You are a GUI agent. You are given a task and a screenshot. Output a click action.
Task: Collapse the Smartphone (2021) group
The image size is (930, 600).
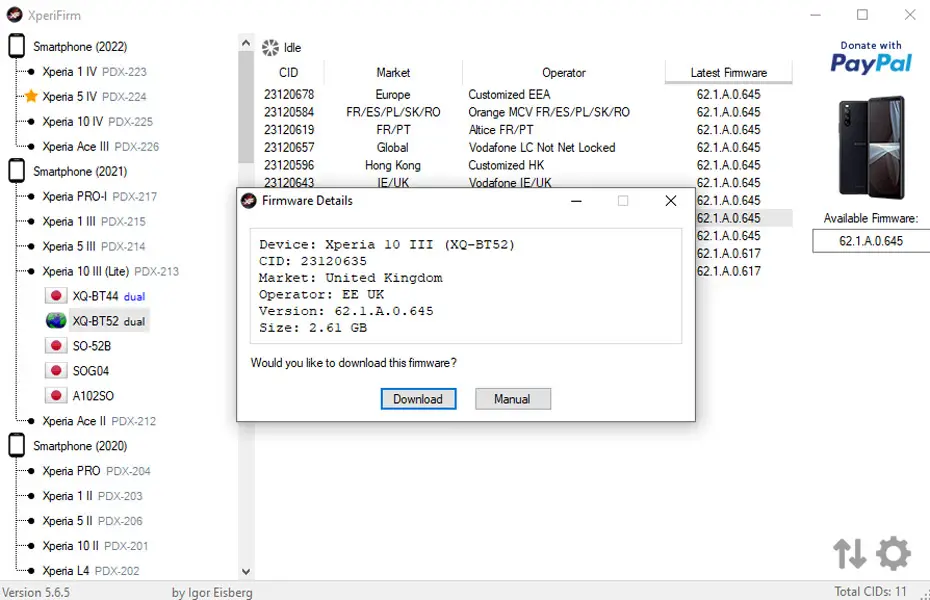pyautogui.click(x=80, y=171)
